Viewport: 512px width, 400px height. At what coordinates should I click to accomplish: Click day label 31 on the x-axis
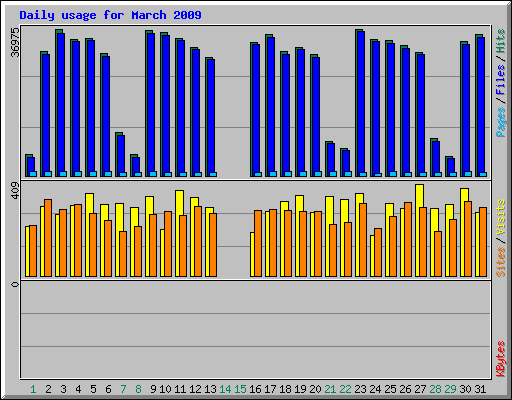[480, 389]
